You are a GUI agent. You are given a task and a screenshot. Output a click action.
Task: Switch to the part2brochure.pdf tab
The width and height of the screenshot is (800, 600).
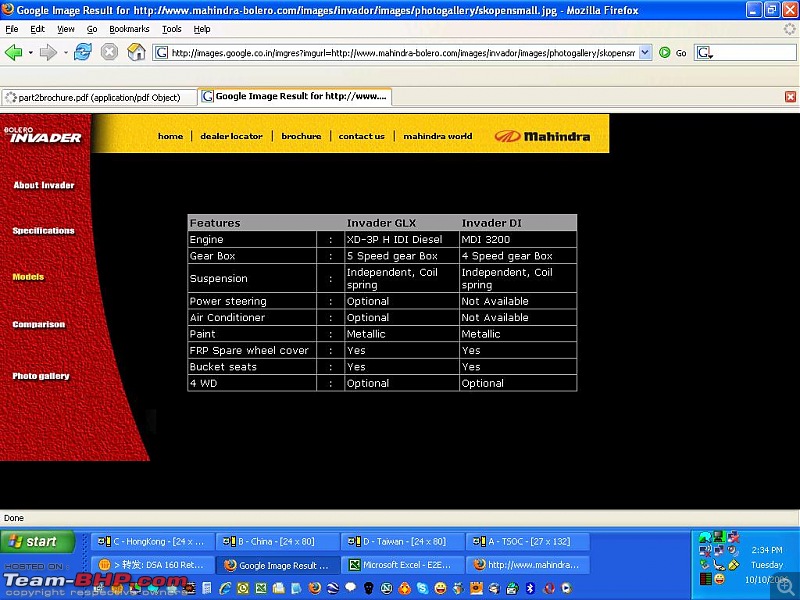[99, 97]
